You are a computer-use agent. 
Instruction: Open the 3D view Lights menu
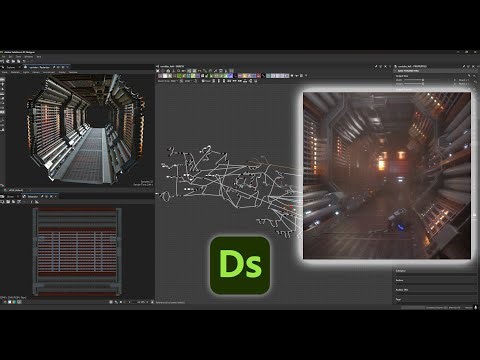pyautogui.click(x=26, y=72)
